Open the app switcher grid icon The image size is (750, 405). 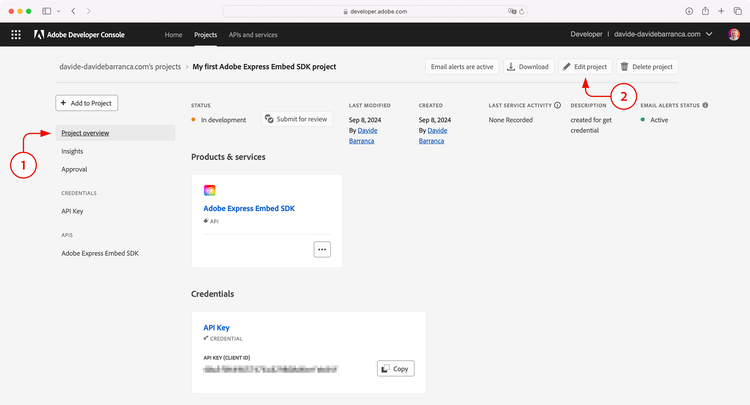[x=15, y=34]
